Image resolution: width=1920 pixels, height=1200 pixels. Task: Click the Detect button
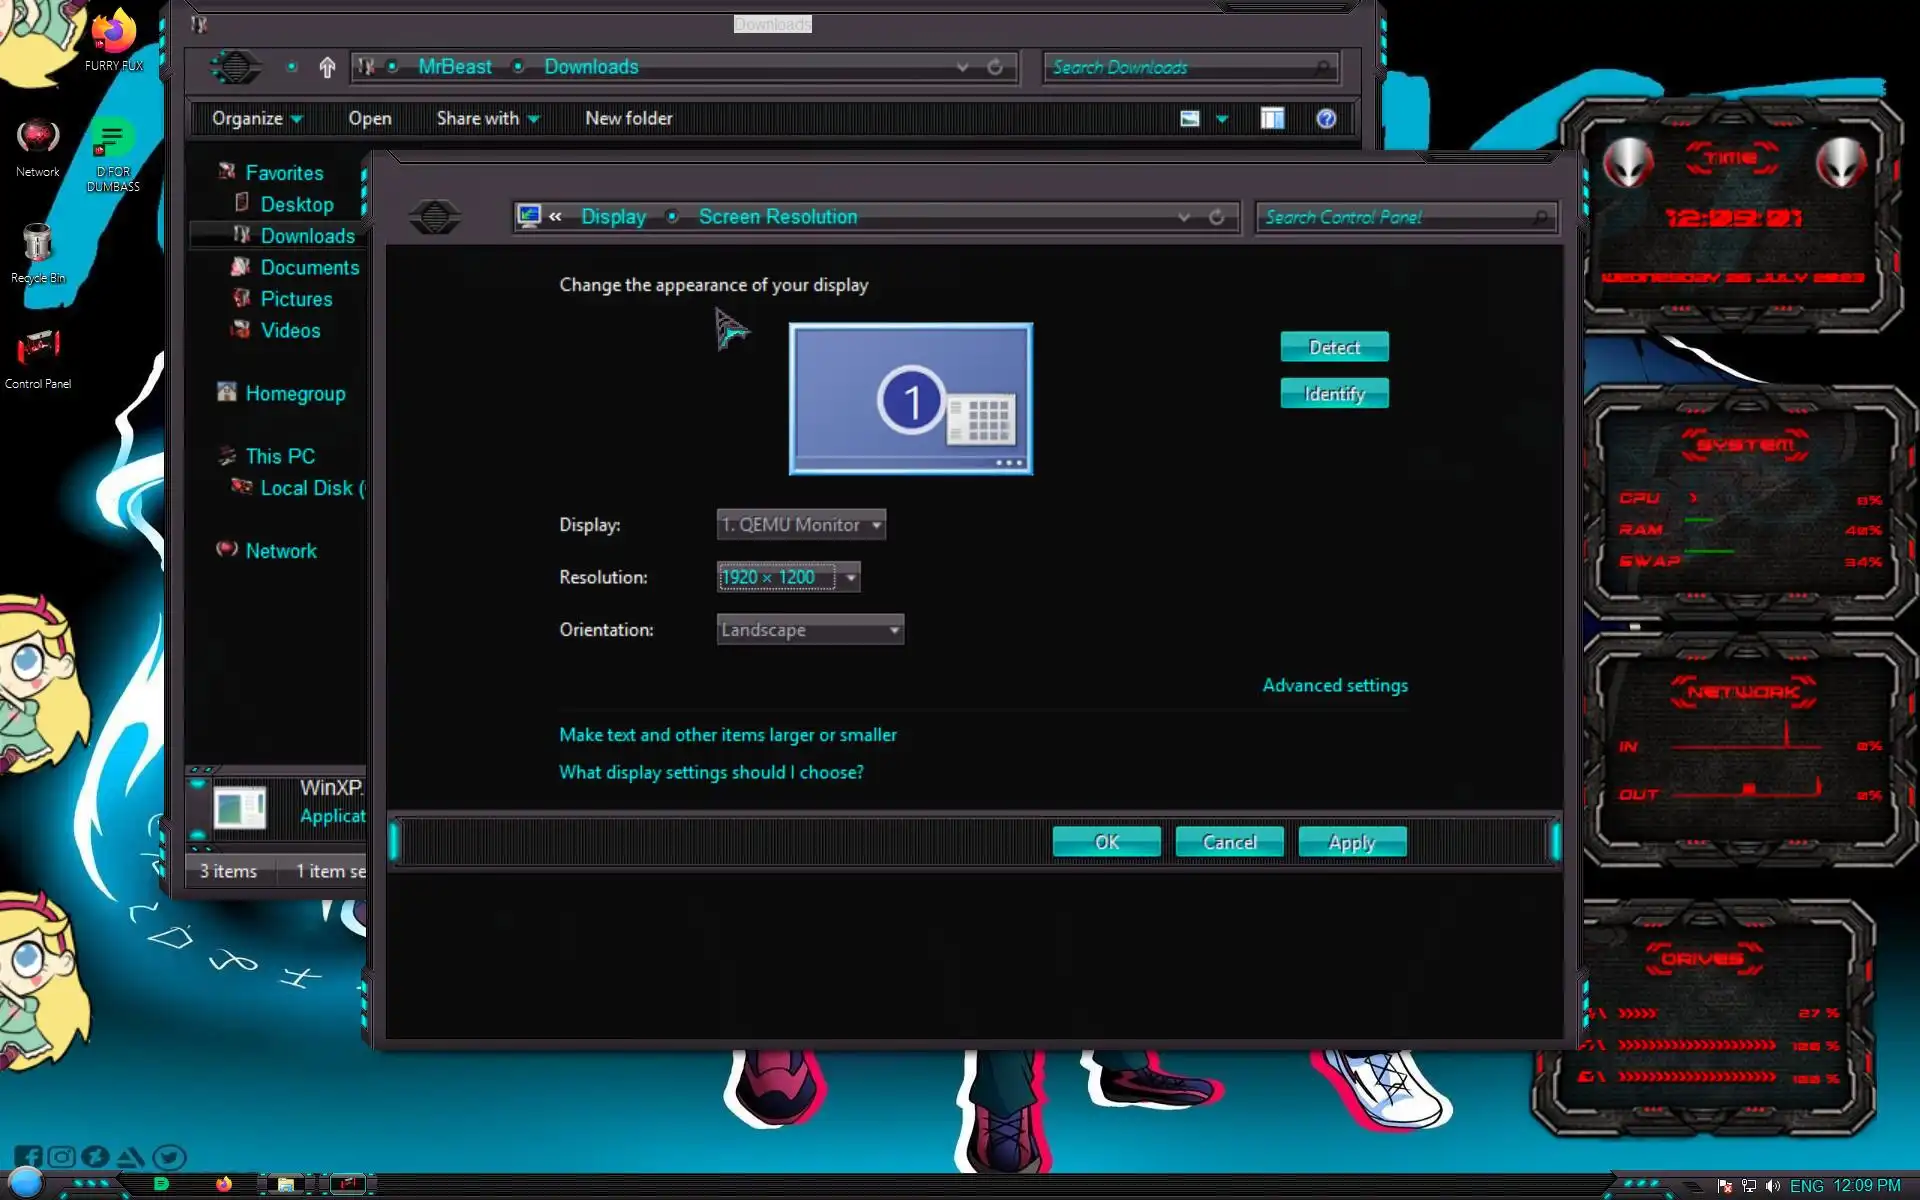click(1334, 347)
